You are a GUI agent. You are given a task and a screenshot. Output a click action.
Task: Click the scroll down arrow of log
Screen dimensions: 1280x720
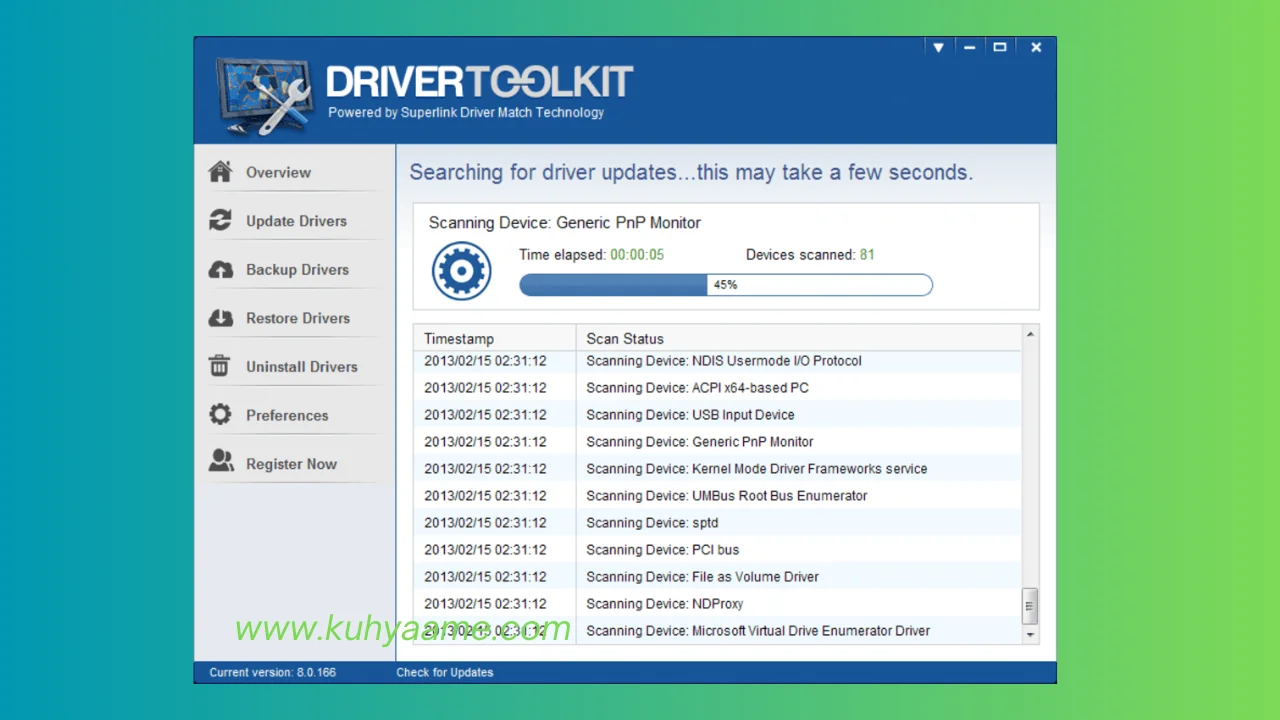[x=1030, y=634]
